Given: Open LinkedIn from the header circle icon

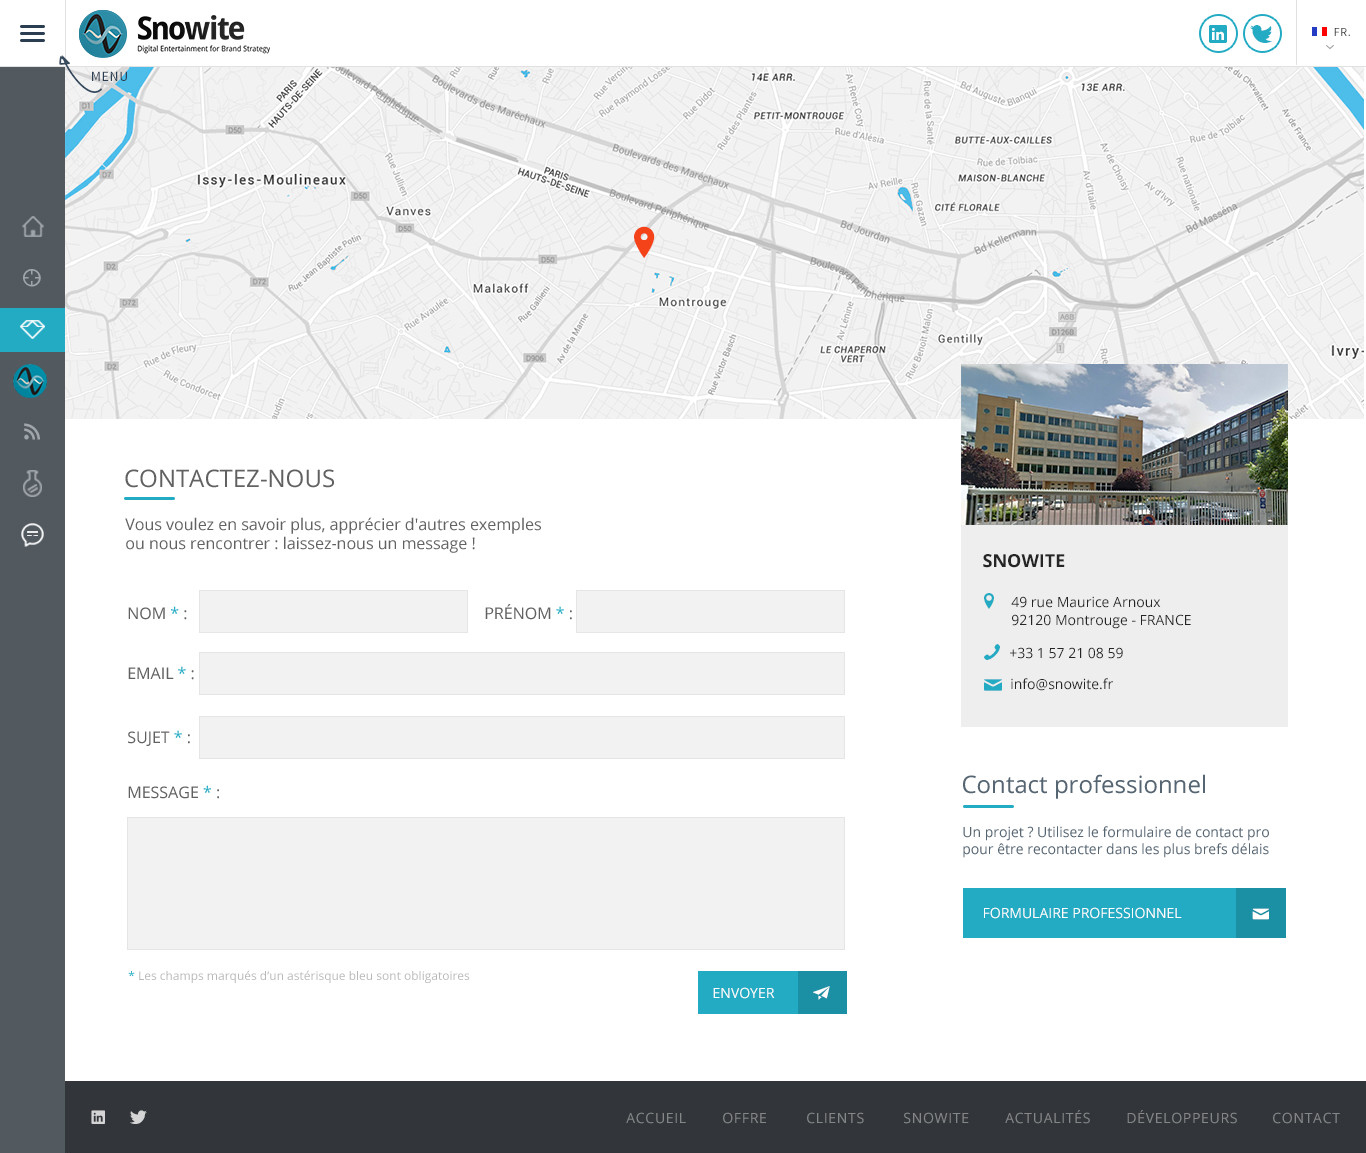Looking at the screenshot, I should (x=1217, y=34).
